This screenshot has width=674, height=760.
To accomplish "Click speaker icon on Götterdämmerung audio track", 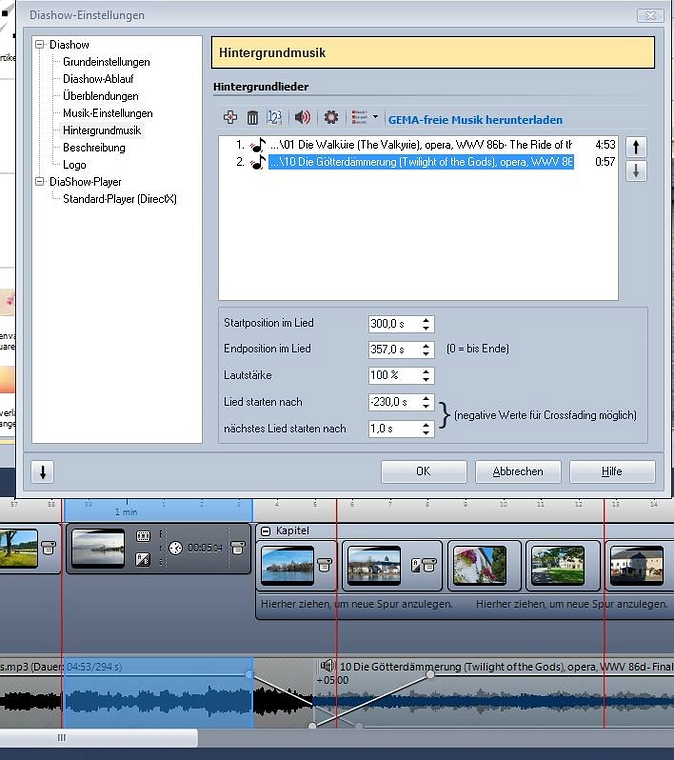I will 327,665.
